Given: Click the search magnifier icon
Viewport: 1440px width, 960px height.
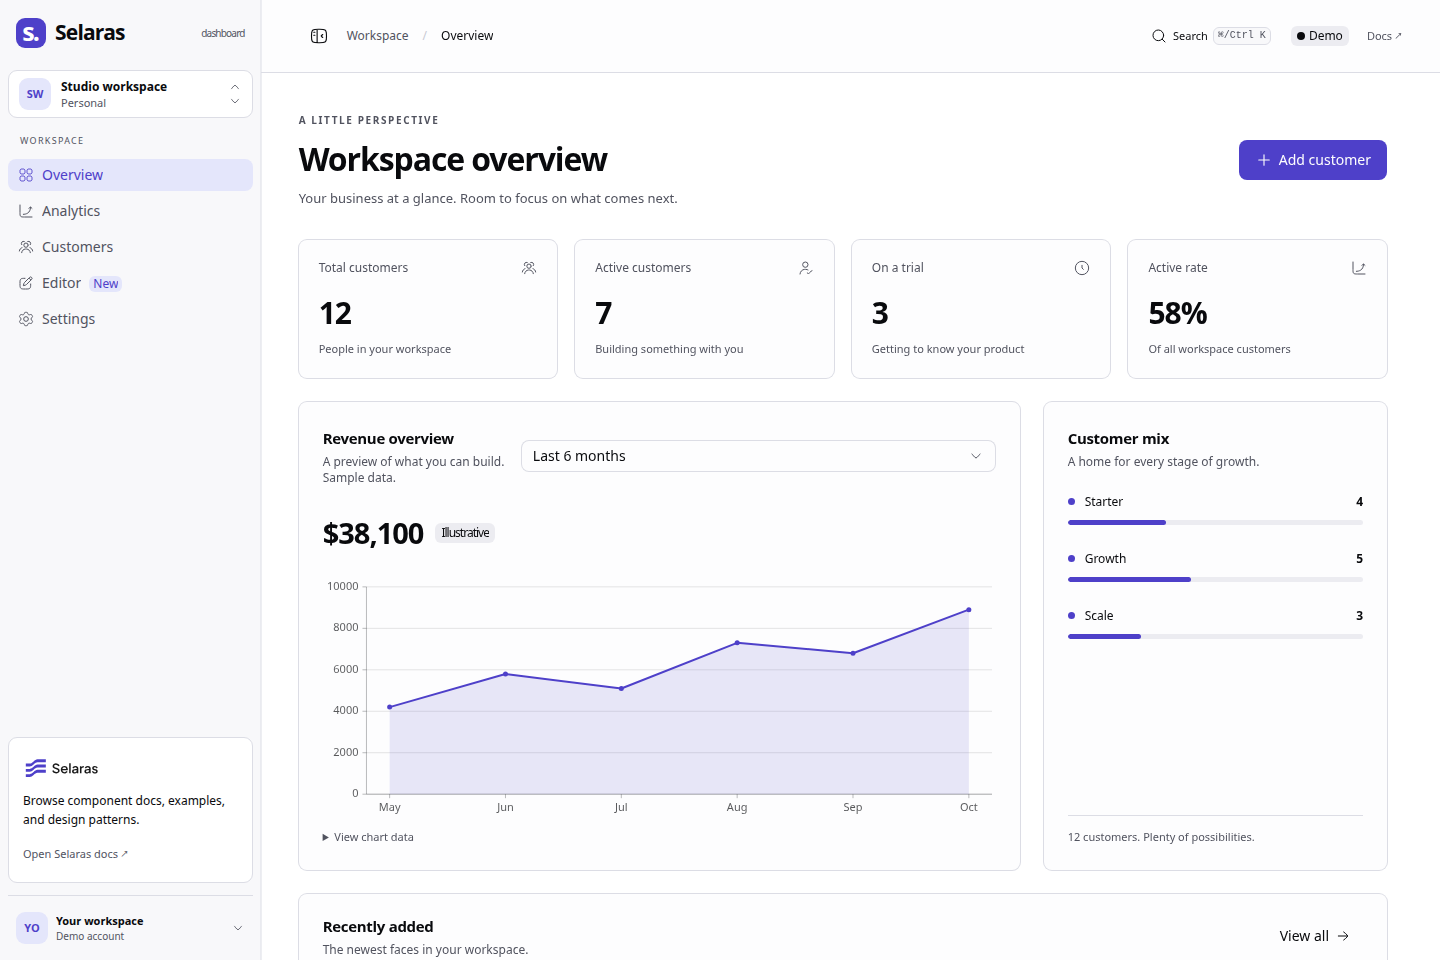Looking at the screenshot, I should coord(1159,36).
